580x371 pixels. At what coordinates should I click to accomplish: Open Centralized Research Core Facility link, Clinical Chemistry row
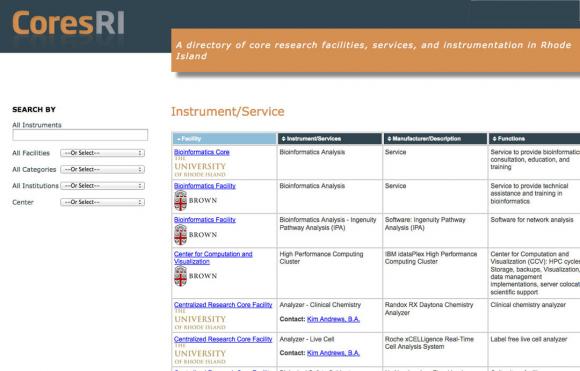[223, 305]
